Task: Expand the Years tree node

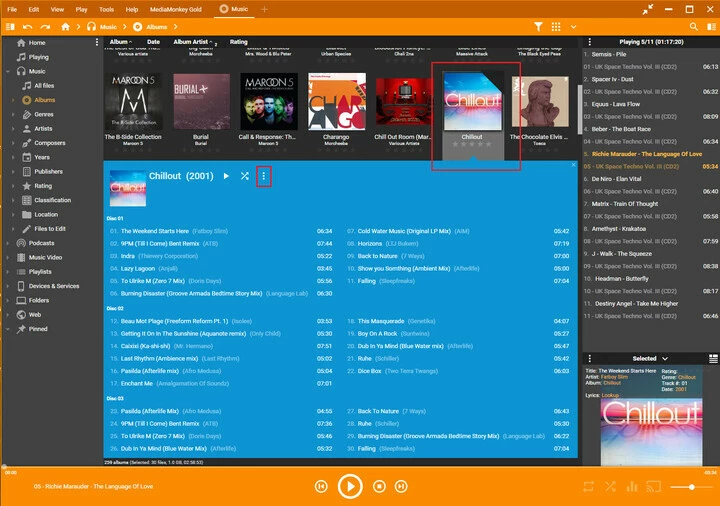Action: [13, 157]
